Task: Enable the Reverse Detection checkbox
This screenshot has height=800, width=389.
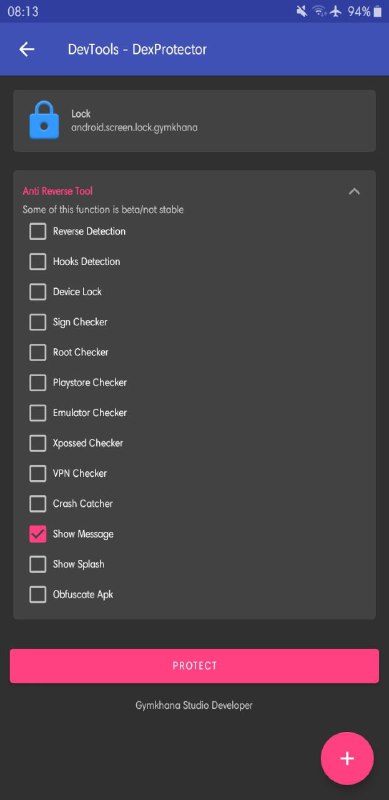Action: point(38,232)
